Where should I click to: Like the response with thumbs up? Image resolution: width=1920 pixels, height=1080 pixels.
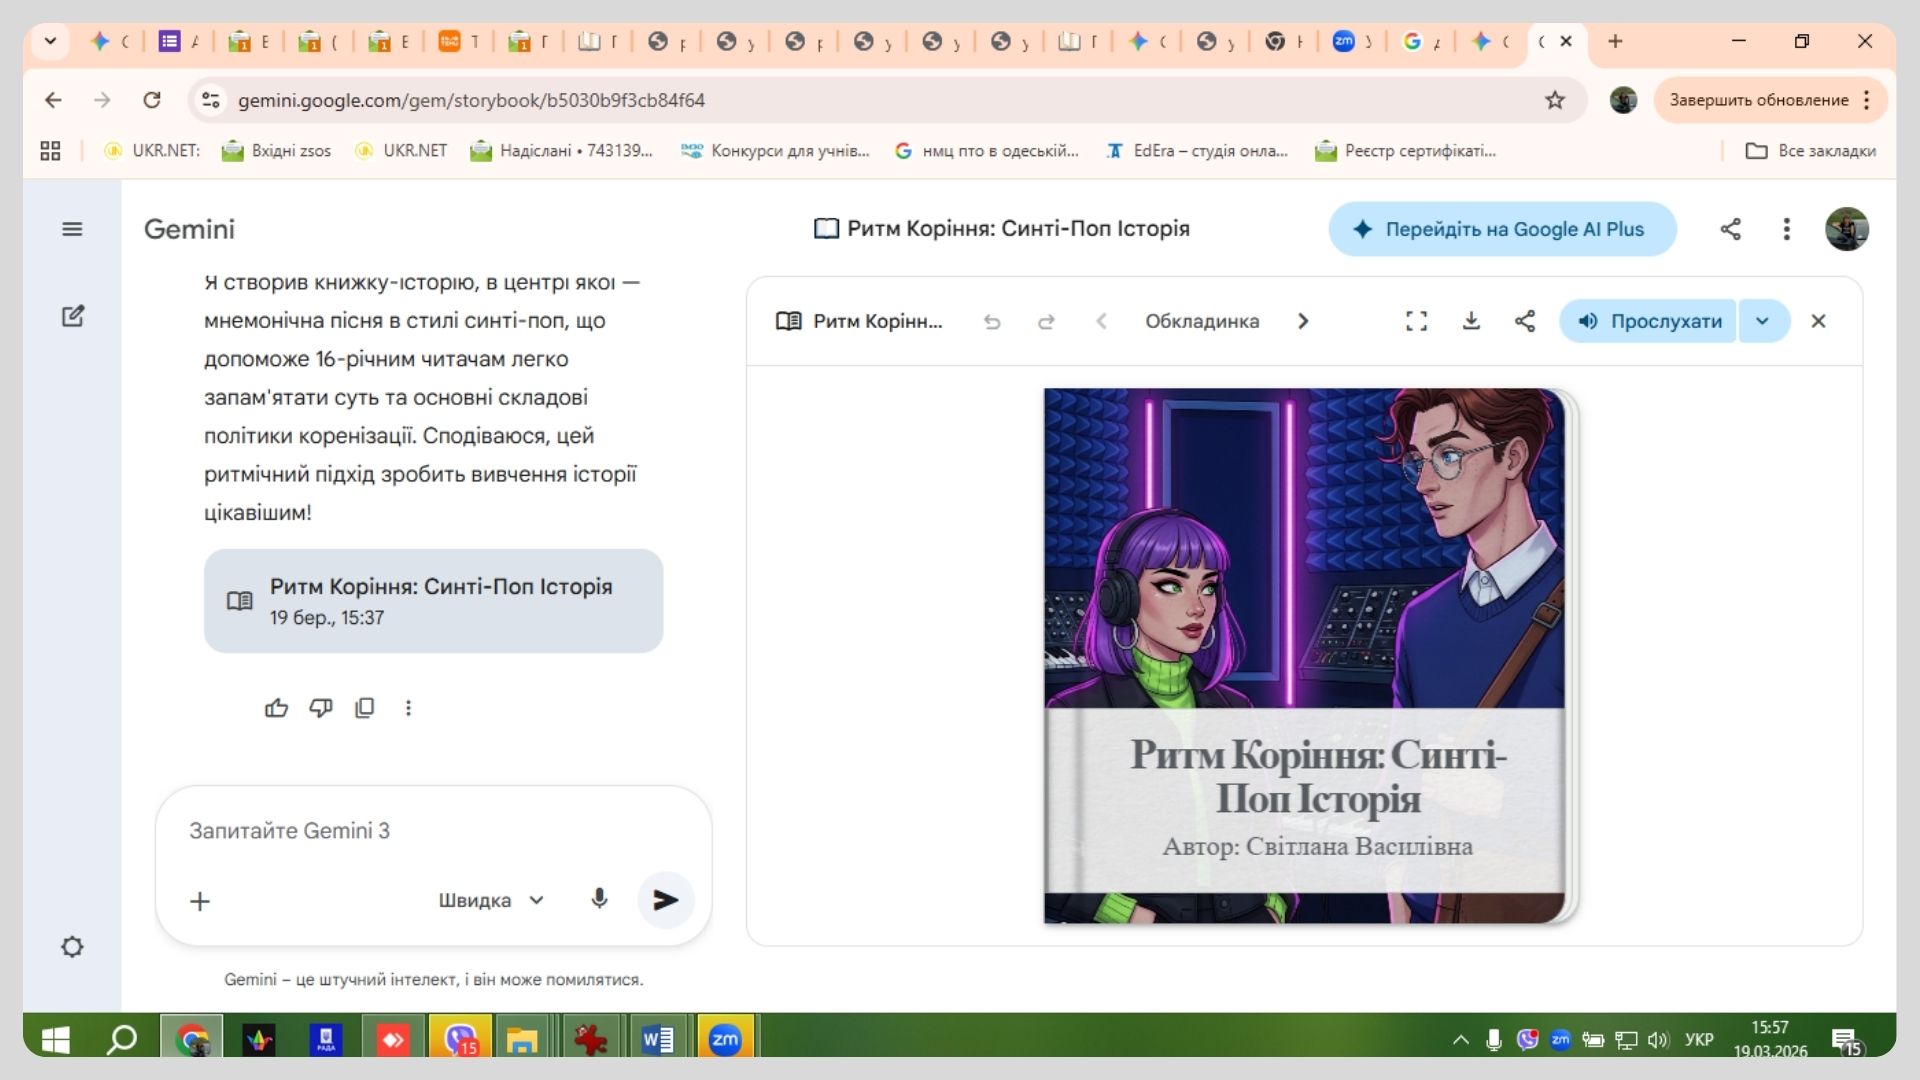coord(276,708)
